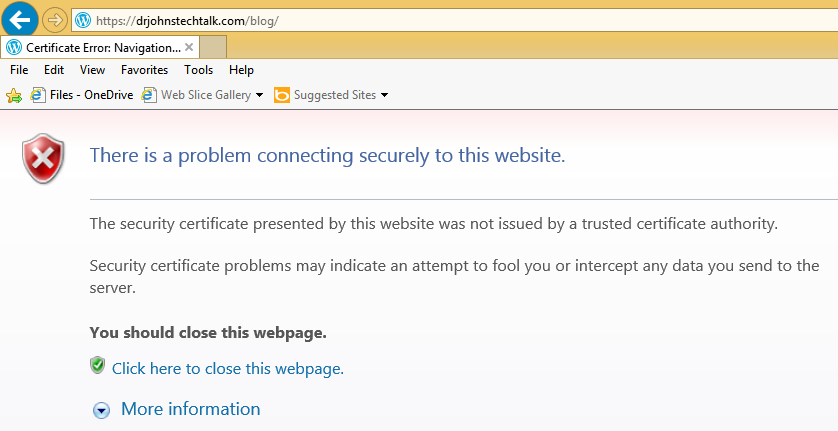Open the Web Slice Gallery dropdown arrow
Image resolution: width=838 pixels, height=431 pixels.
click(260, 95)
